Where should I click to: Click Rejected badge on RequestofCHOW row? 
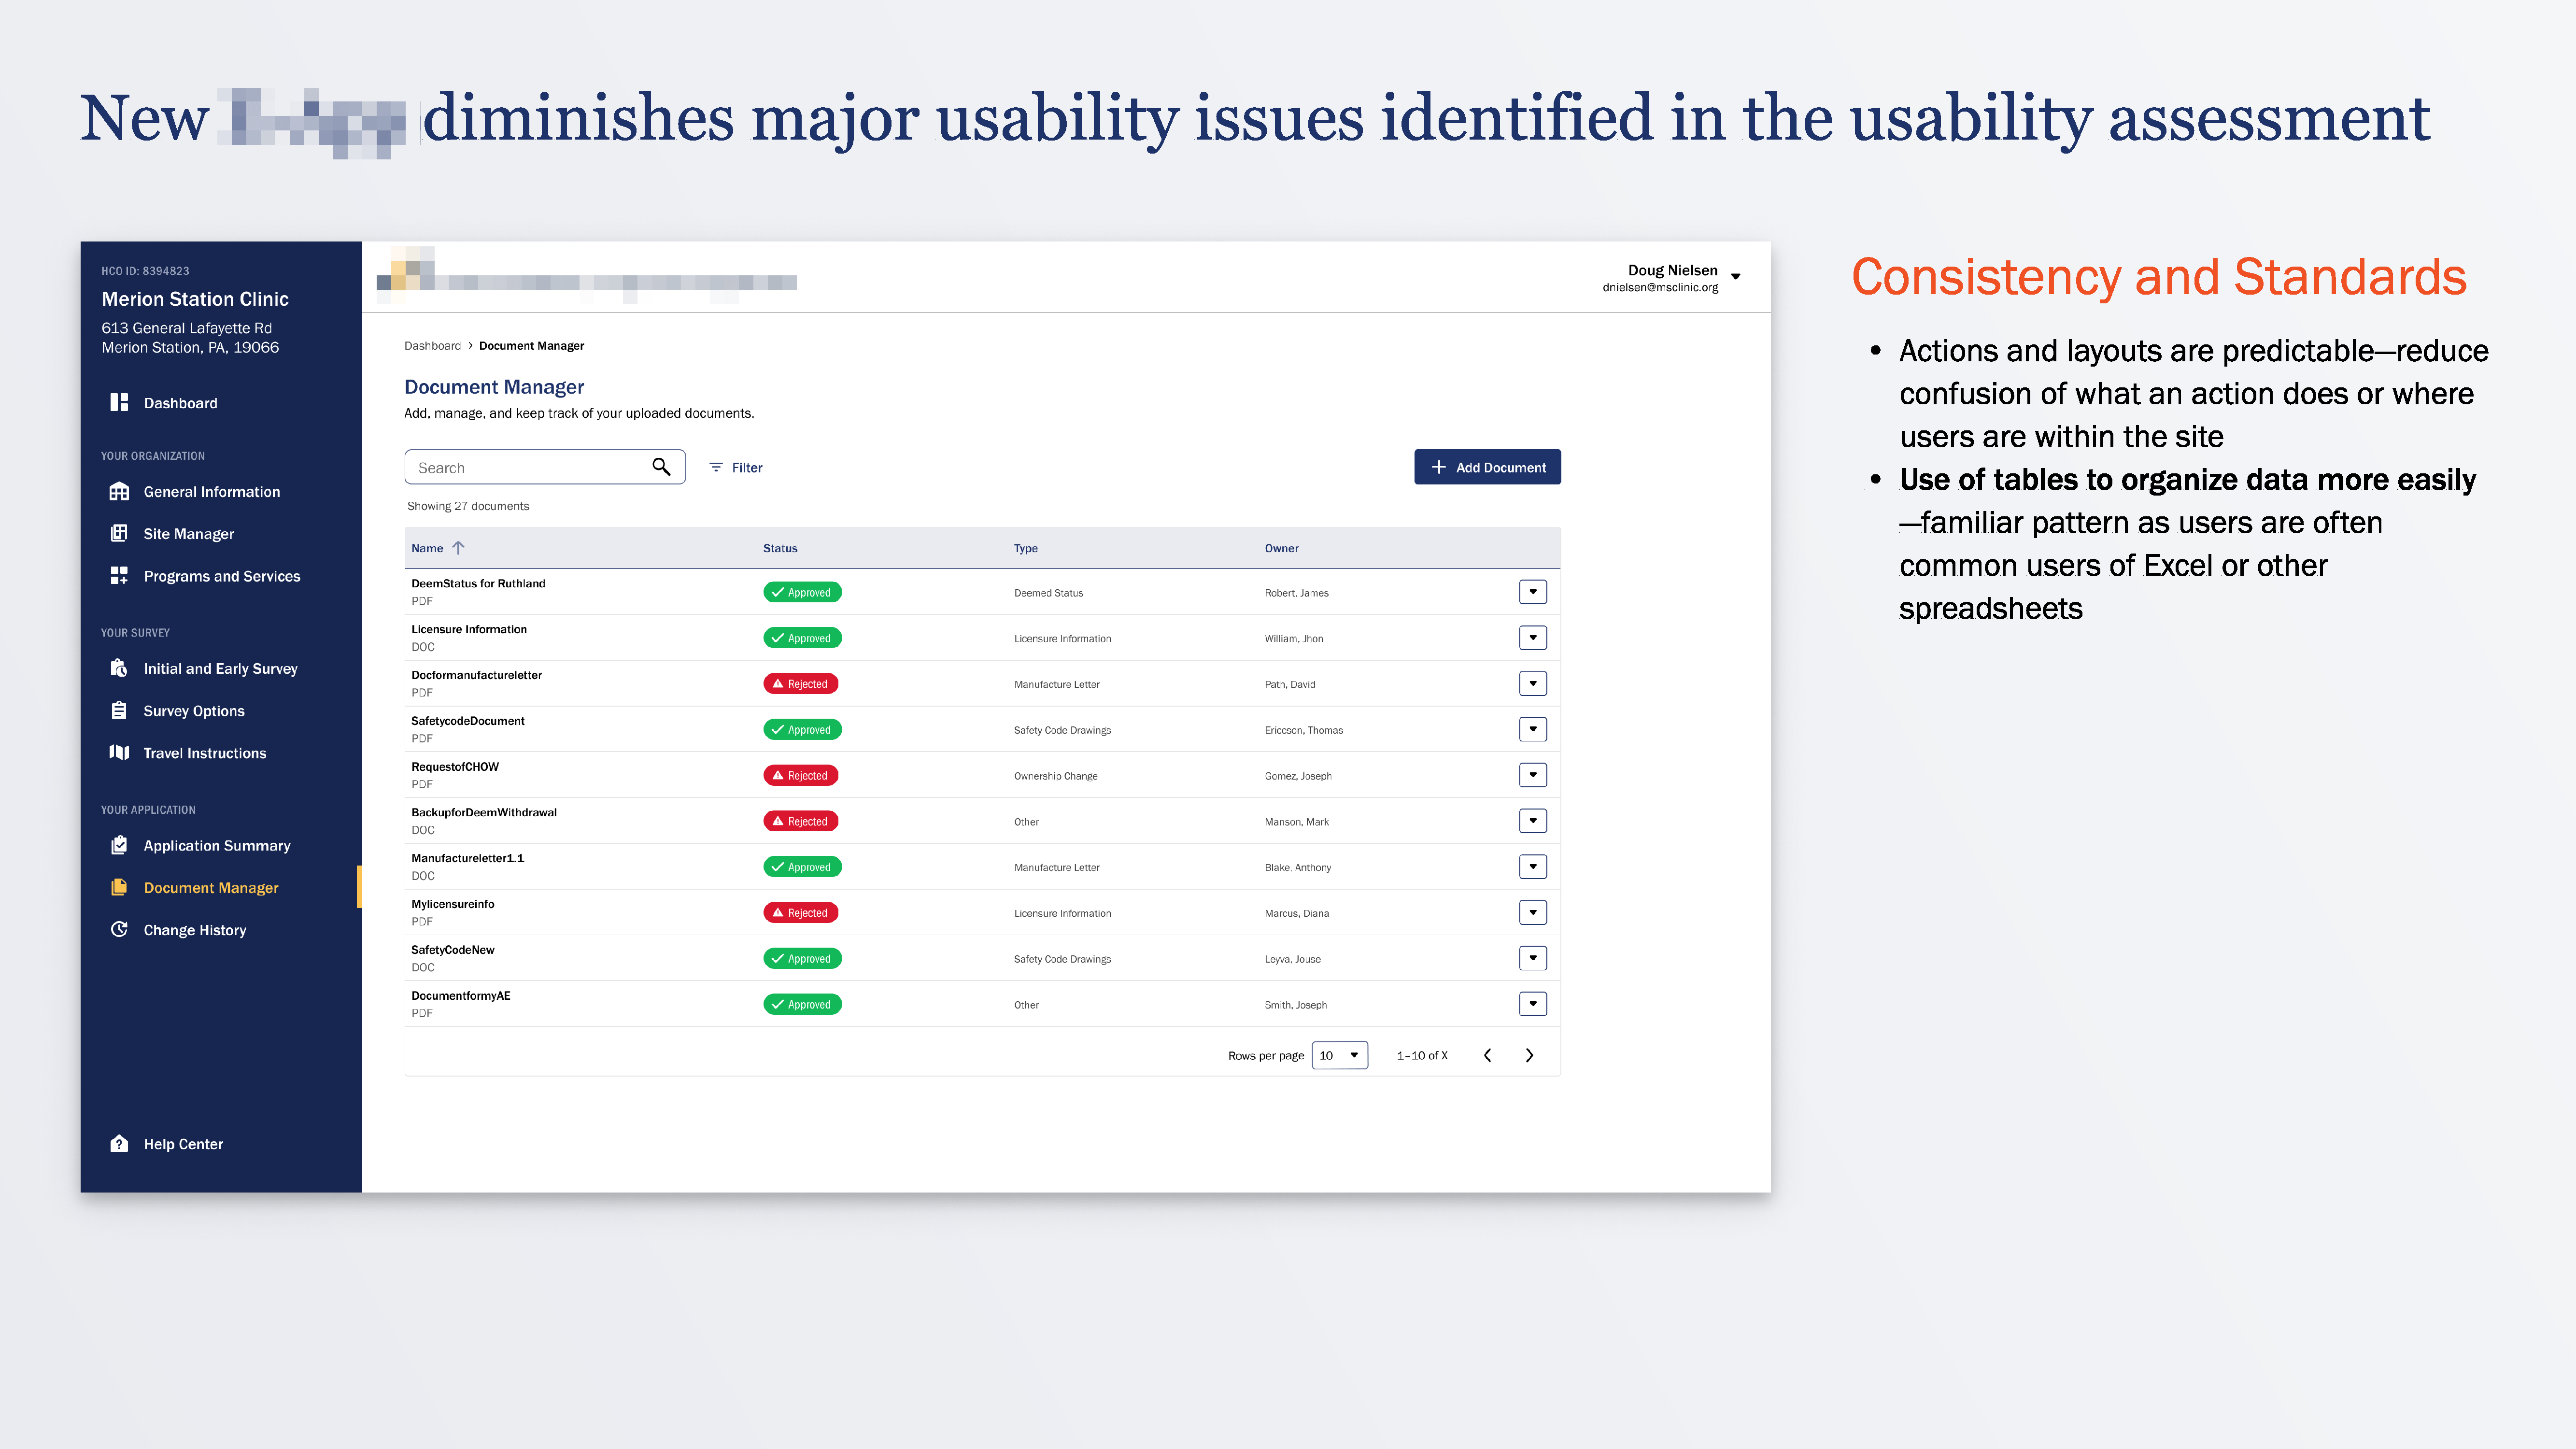click(801, 775)
